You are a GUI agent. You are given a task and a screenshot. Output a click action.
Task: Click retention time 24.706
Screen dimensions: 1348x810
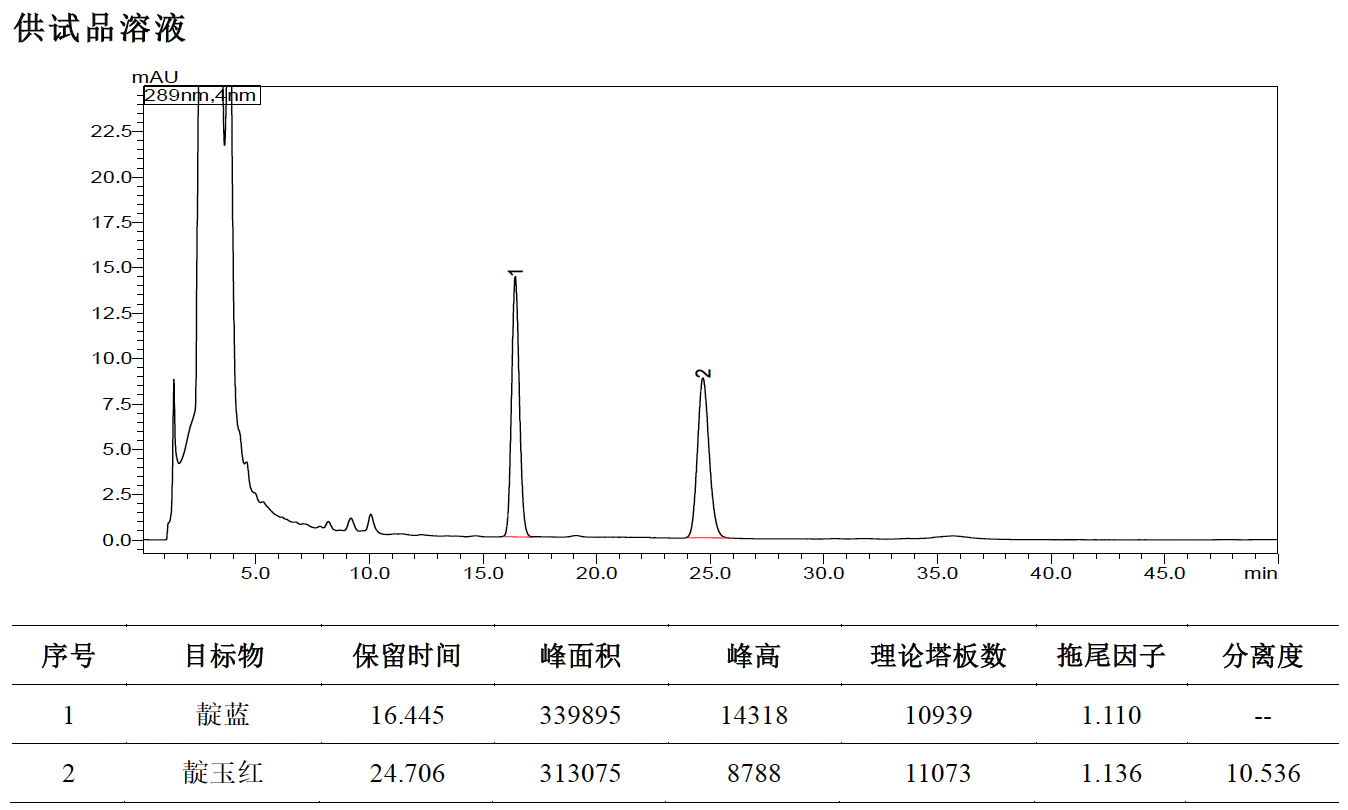(x=407, y=774)
